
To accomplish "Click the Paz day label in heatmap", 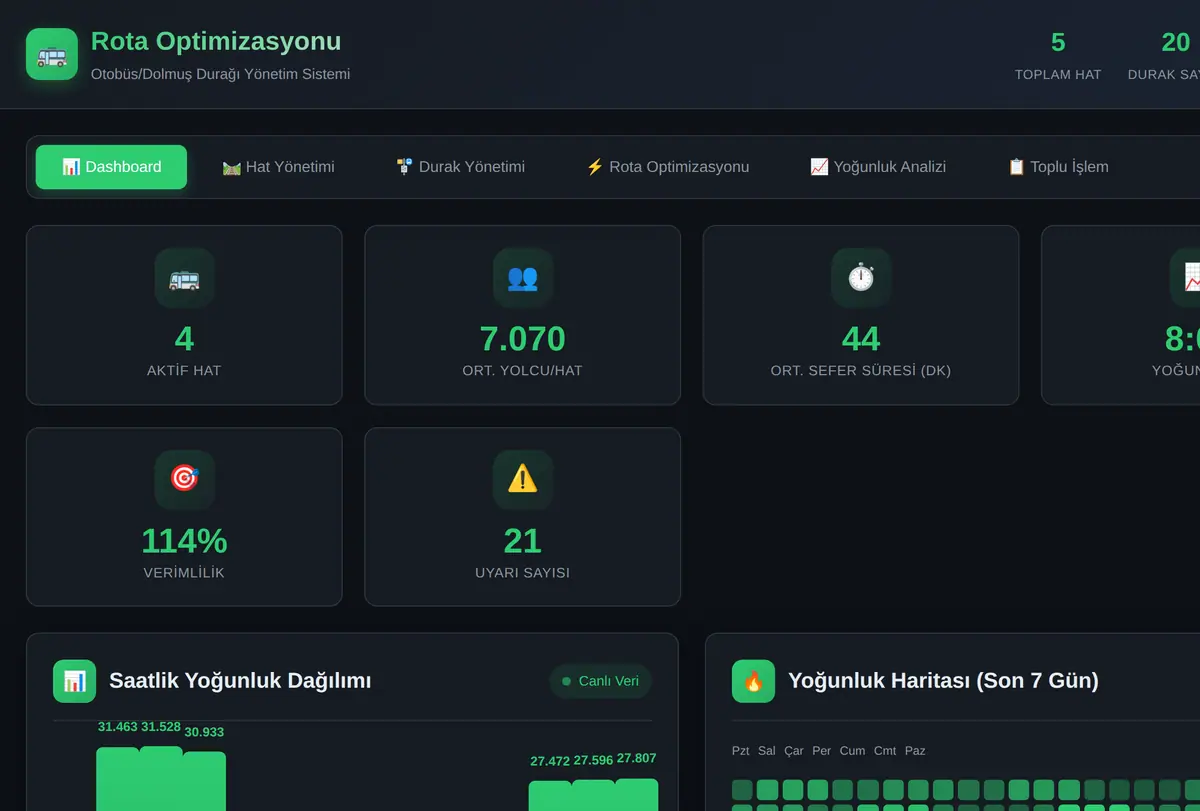I will pos(915,751).
